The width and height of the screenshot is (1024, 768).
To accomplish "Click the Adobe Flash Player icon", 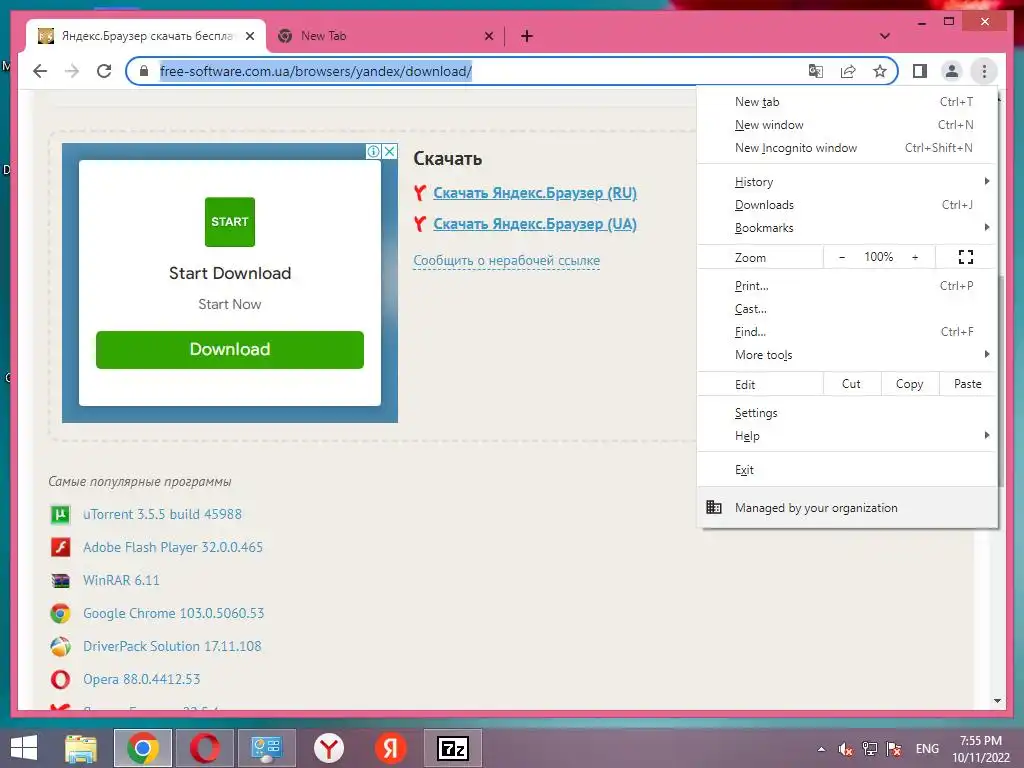I will click(x=60, y=547).
